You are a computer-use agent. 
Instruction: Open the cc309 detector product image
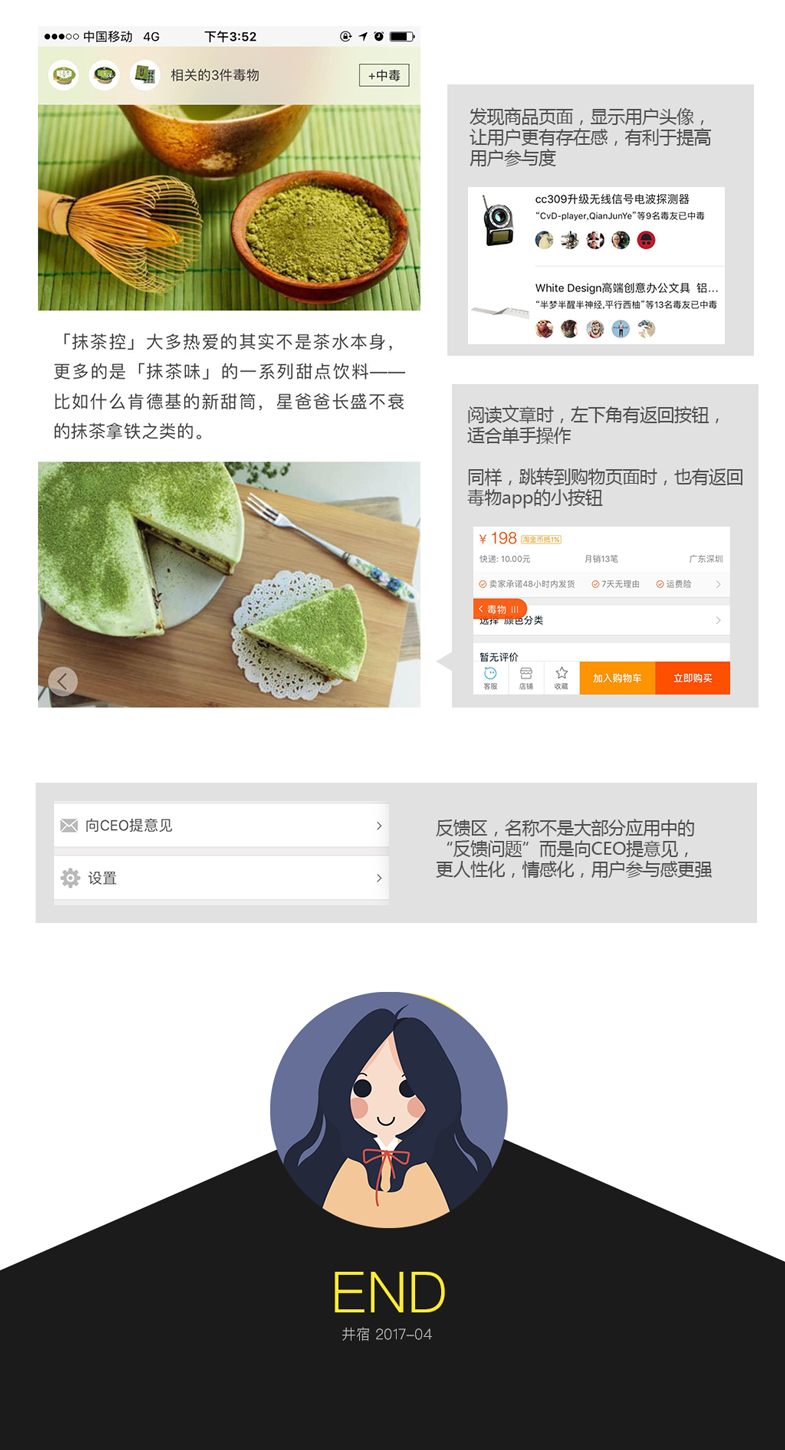tap(497, 221)
